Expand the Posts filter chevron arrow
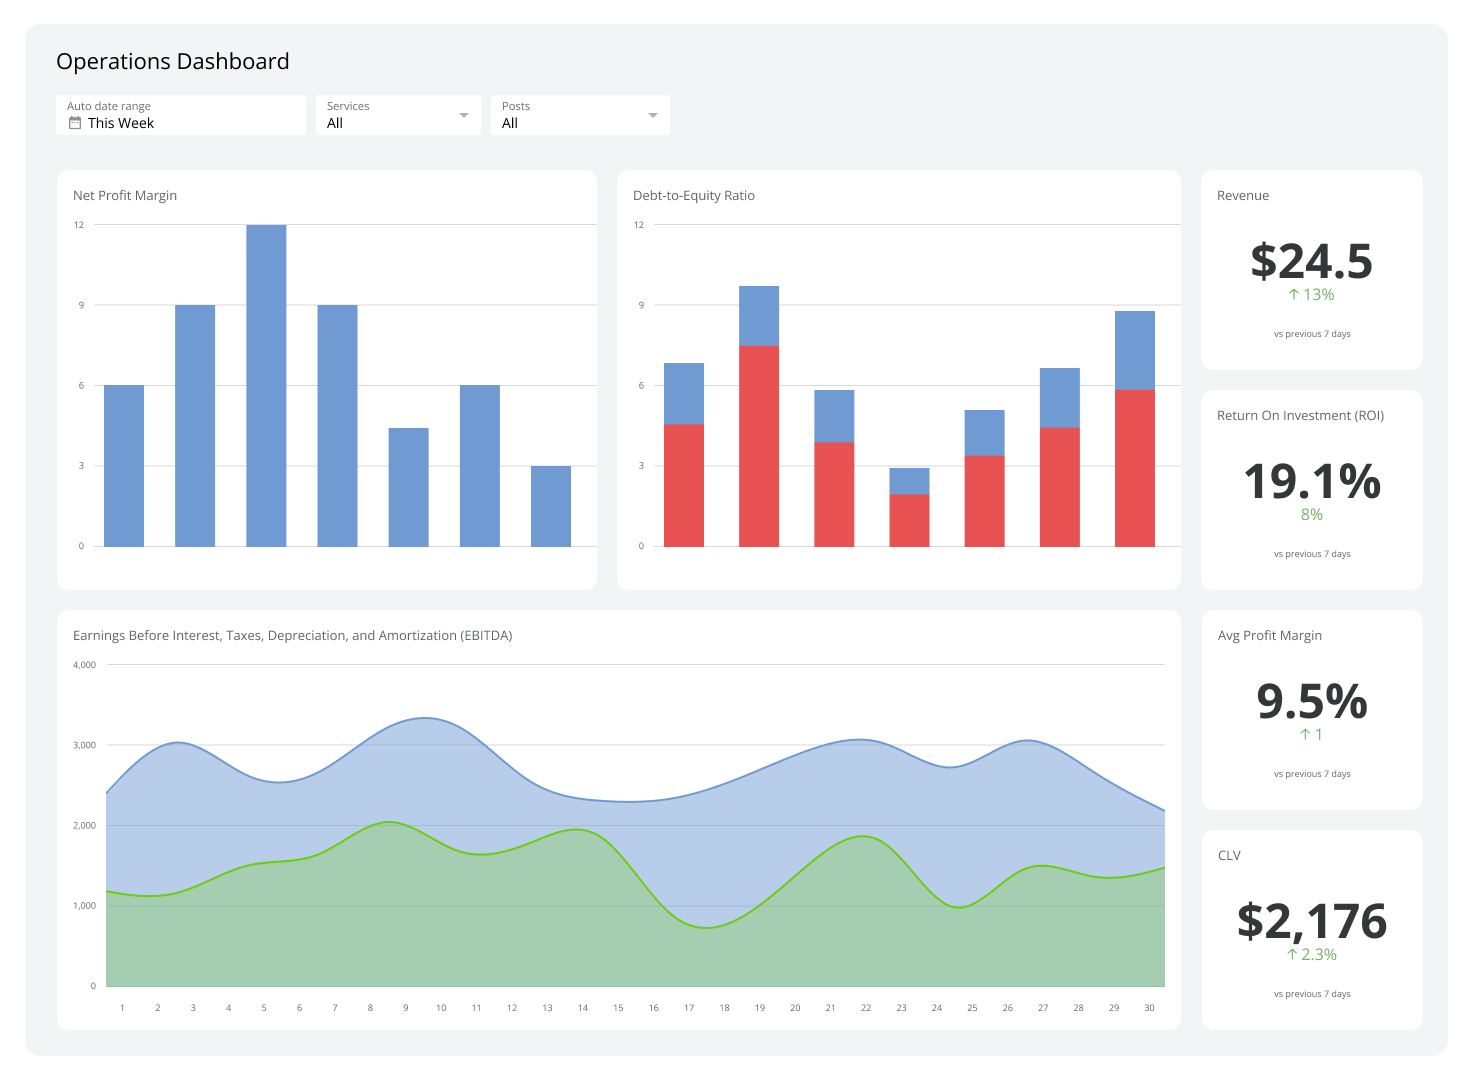 point(652,114)
